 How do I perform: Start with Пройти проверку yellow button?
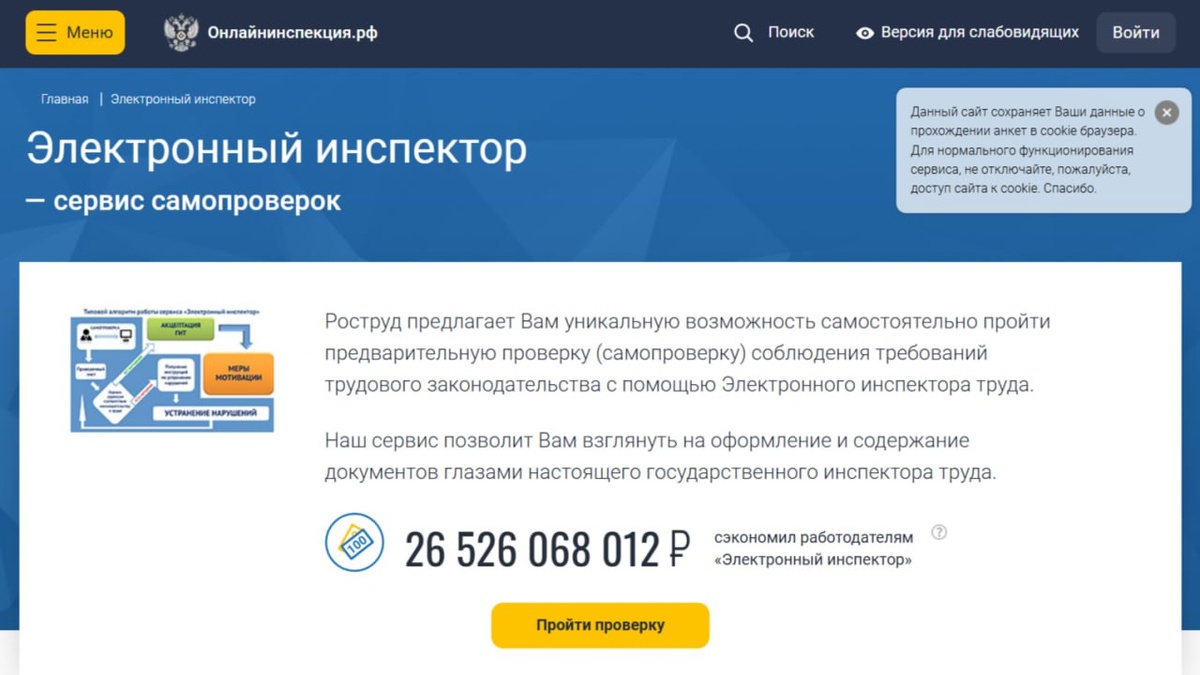pyautogui.click(x=600, y=625)
